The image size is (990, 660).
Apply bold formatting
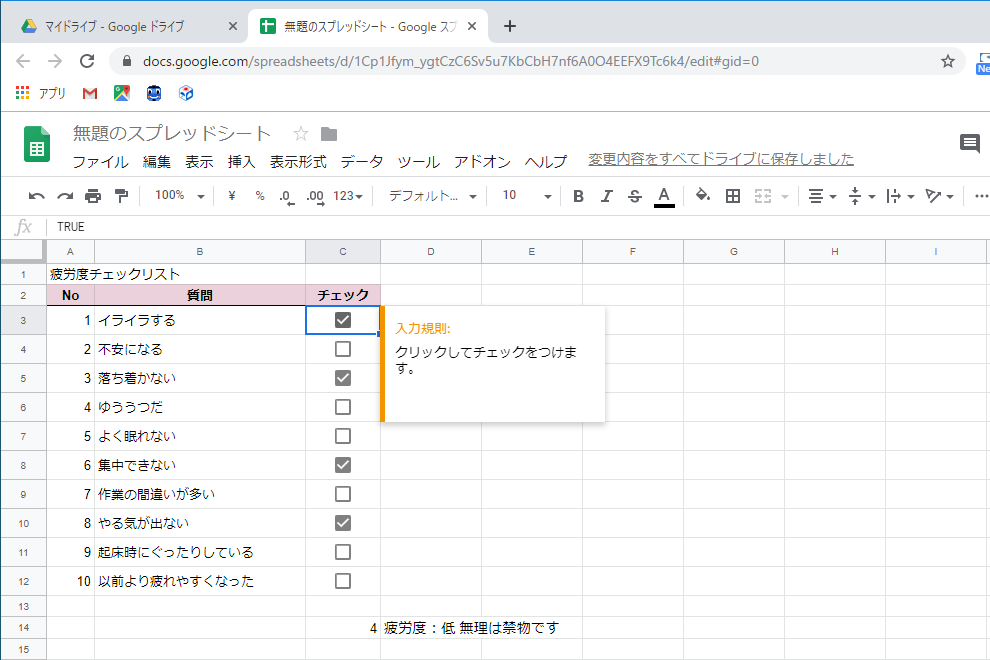(x=577, y=195)
